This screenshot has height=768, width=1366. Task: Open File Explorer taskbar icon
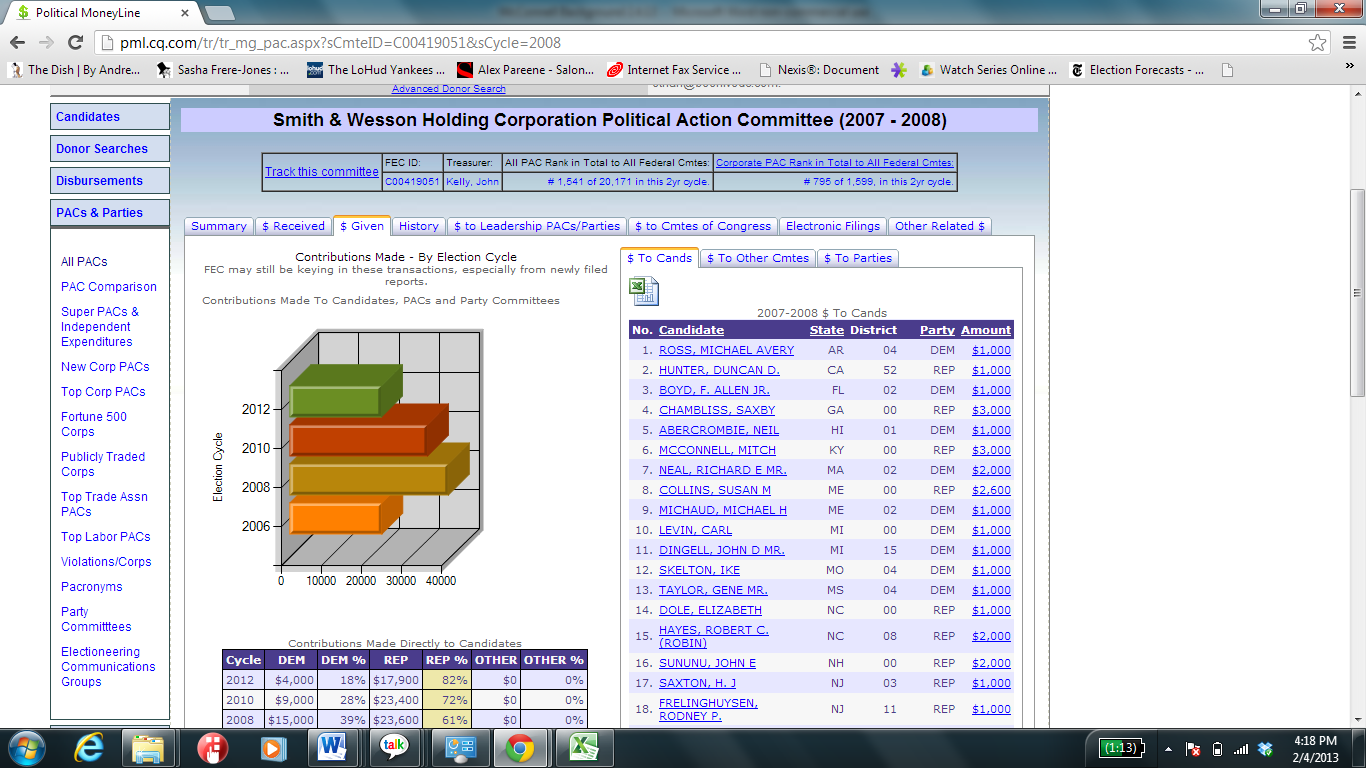(x=148, y=748)
